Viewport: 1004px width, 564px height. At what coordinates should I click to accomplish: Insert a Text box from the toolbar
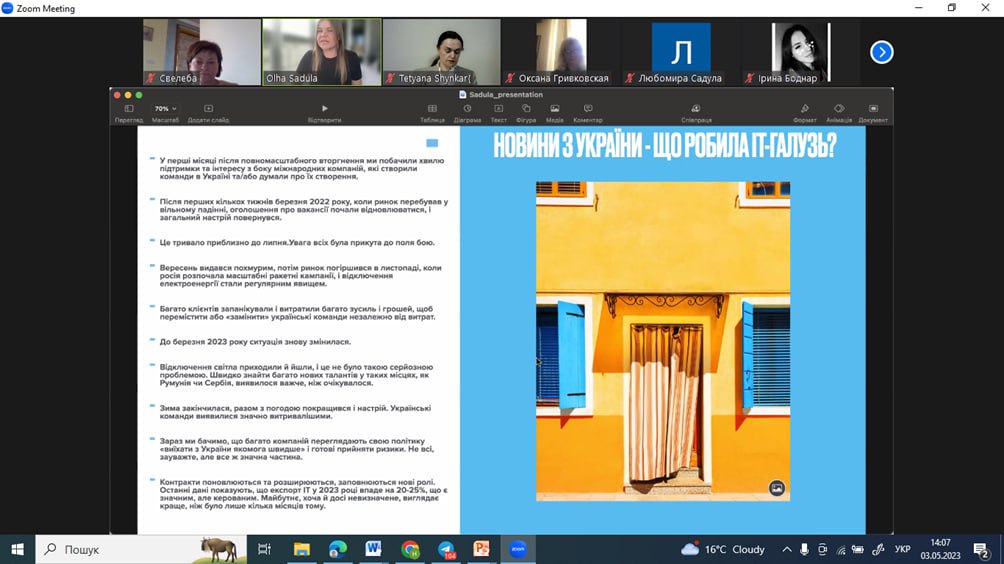pos(498,108)
